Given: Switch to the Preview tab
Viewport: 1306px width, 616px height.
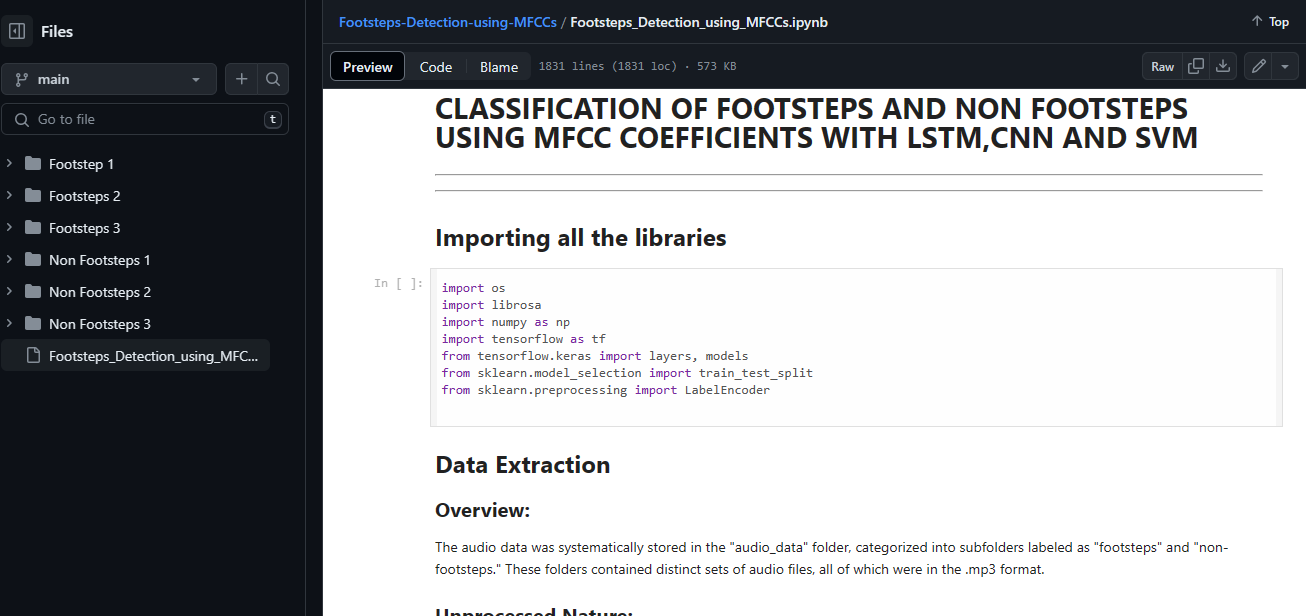Looking at the screenshot, I should point(368,66).
